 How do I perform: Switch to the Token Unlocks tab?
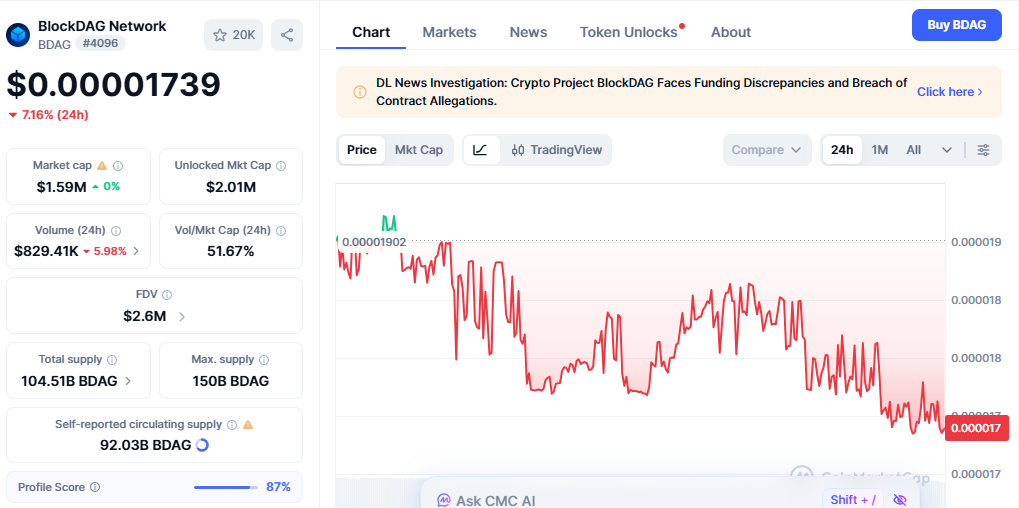click(628, 32)
